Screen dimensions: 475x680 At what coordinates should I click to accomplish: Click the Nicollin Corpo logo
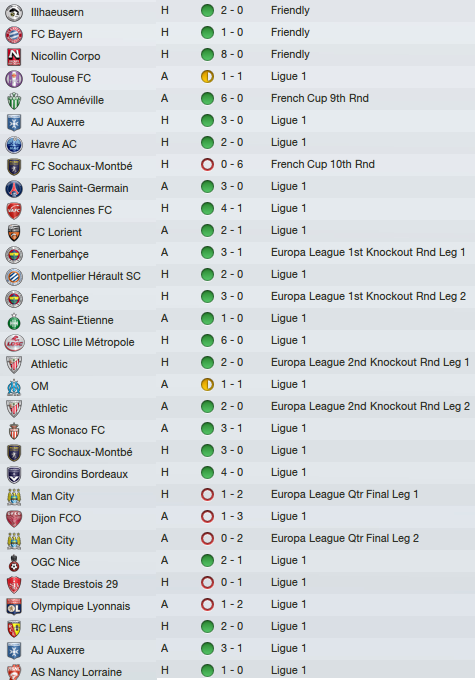[x=14, y=56]
